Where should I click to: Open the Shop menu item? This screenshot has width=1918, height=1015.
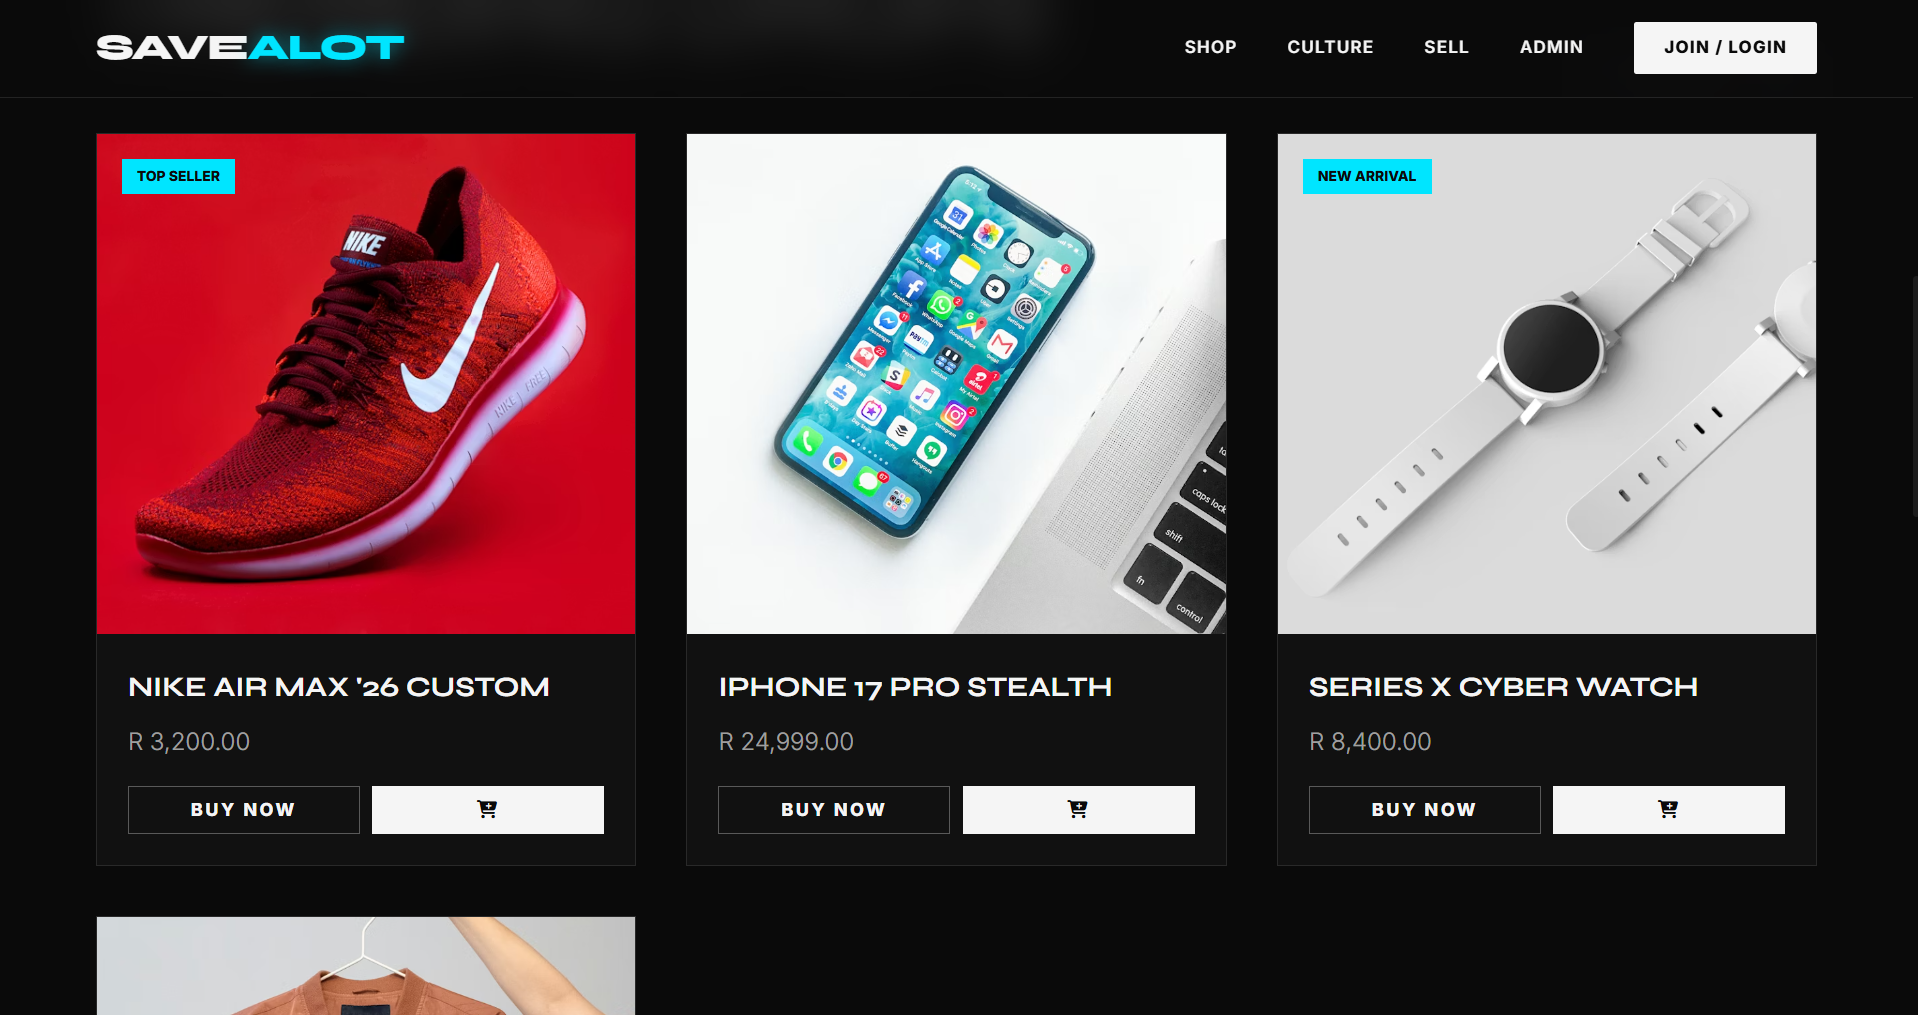click(x=1210, y=47)
